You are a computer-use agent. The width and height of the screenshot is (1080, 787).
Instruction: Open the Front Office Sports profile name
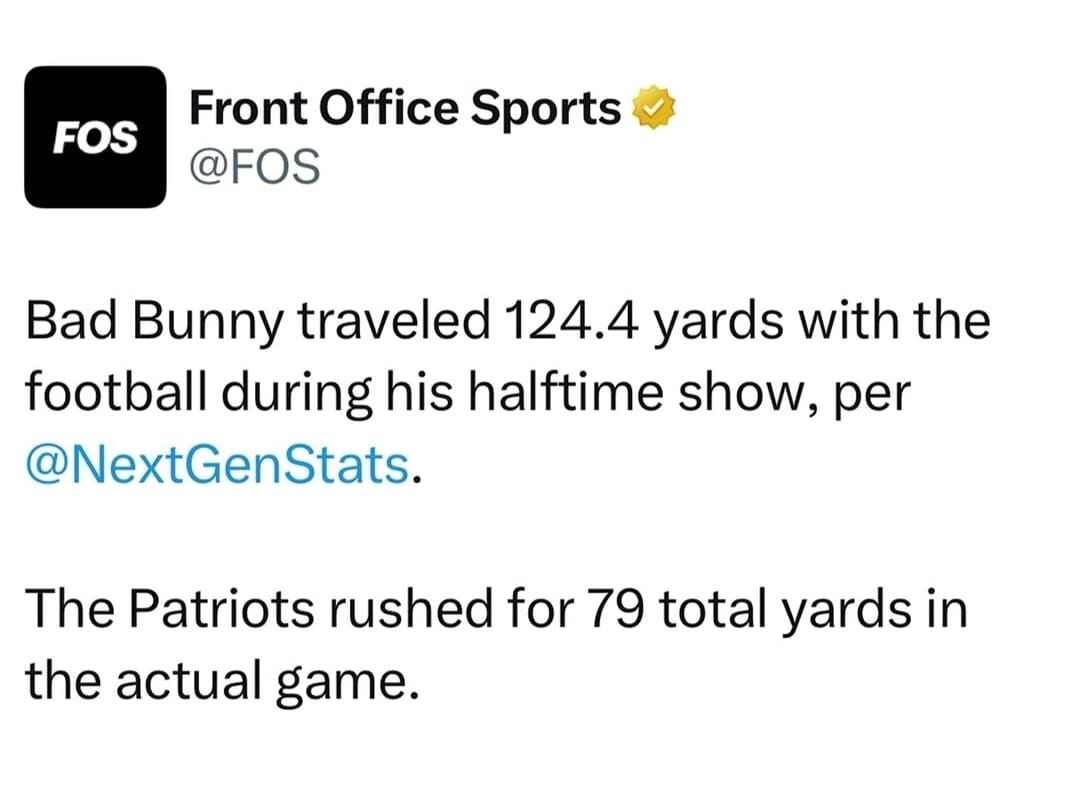[x=404, y=108]
